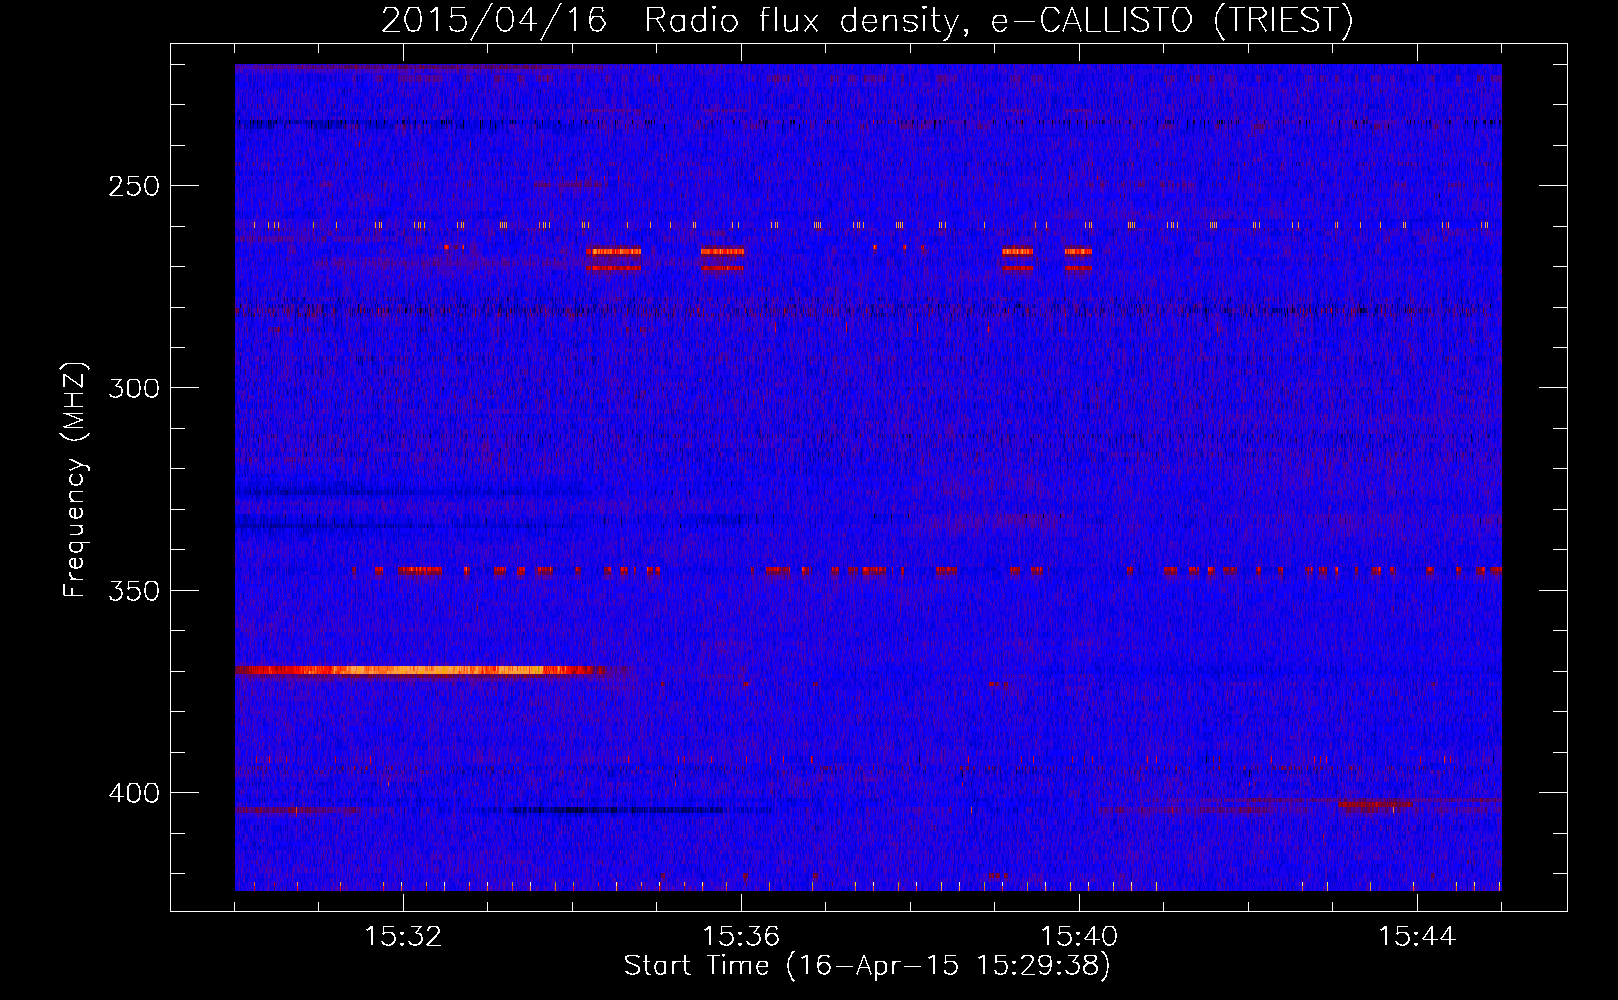
Task: Click the 15:36 time tick label
Action: pyautogui.click(x=741, y=937)
